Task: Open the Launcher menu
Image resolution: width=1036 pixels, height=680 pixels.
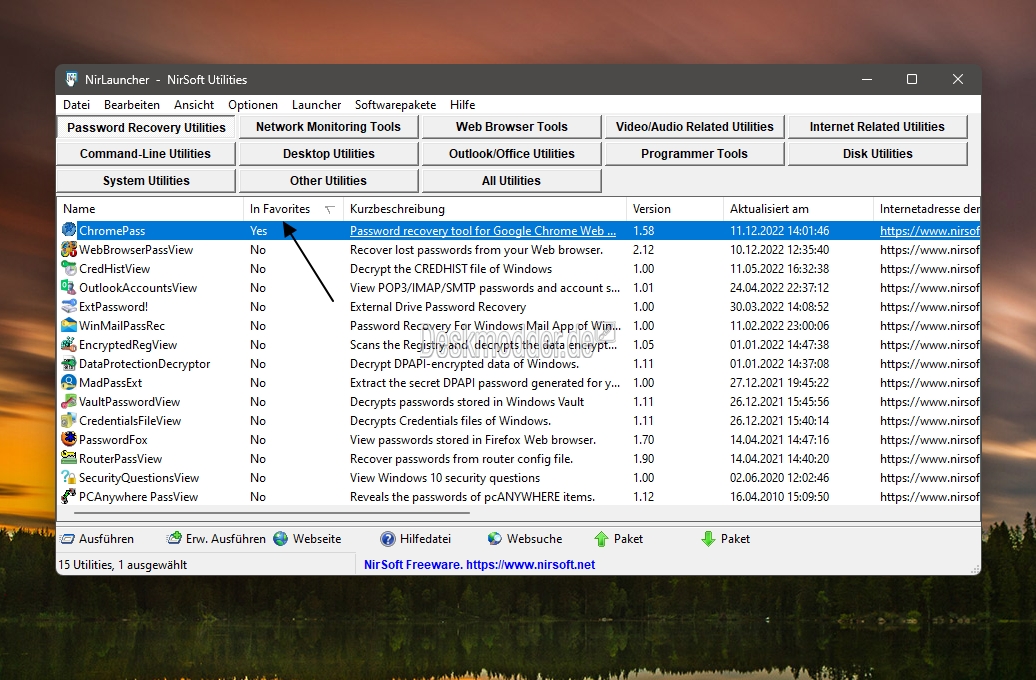Action: (x=316, y=105)
